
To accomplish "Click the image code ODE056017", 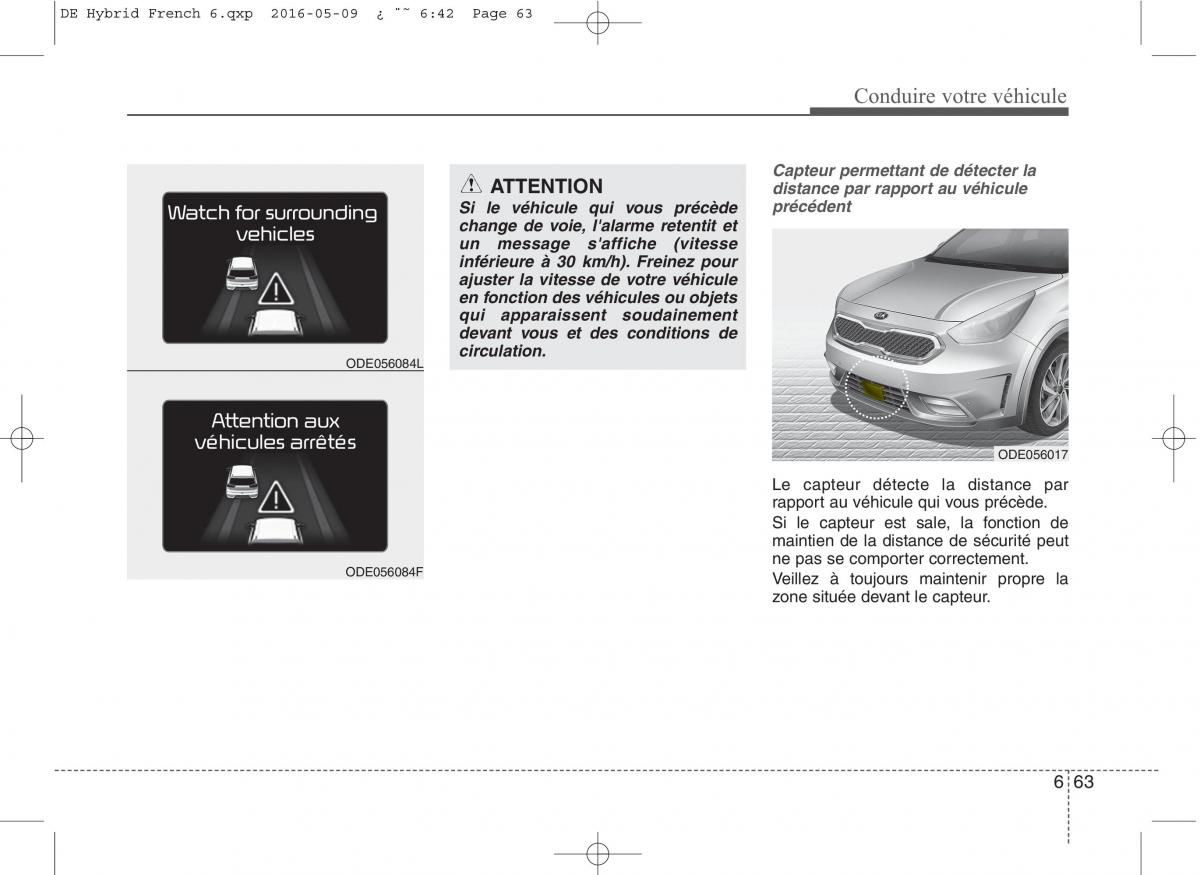I will click(x=1032, y=454).
